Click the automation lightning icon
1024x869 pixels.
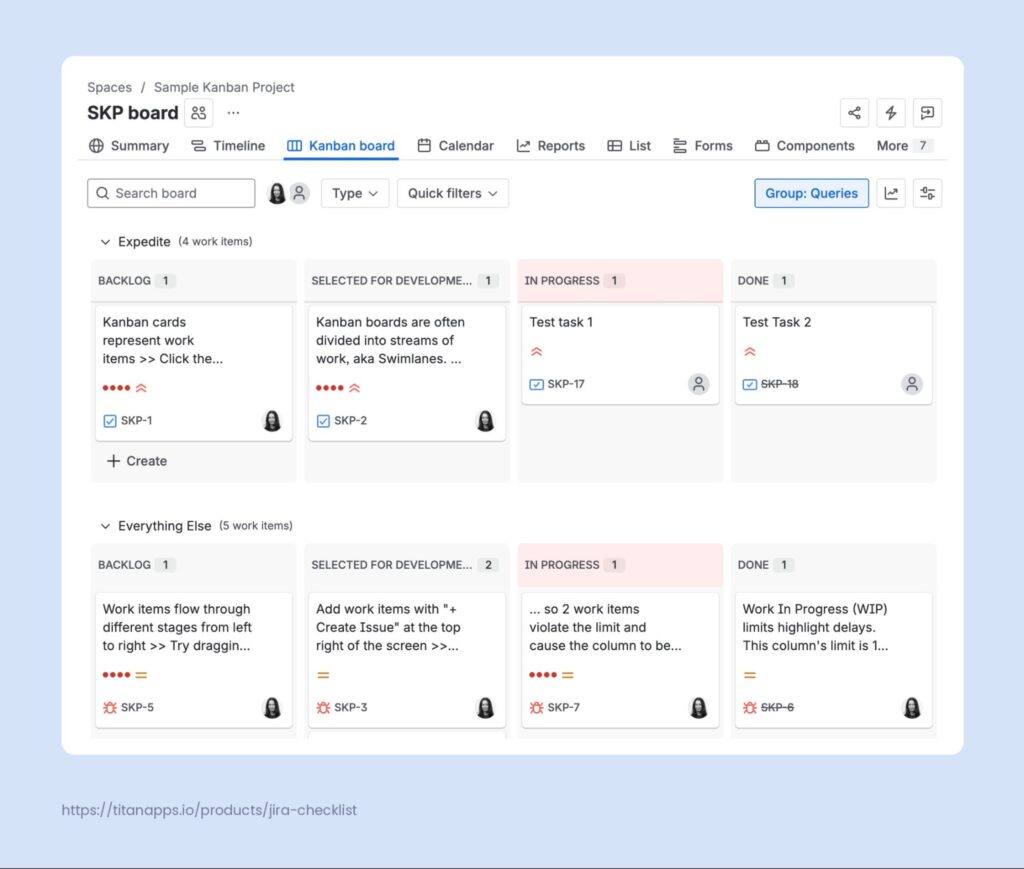coord(890,113)
